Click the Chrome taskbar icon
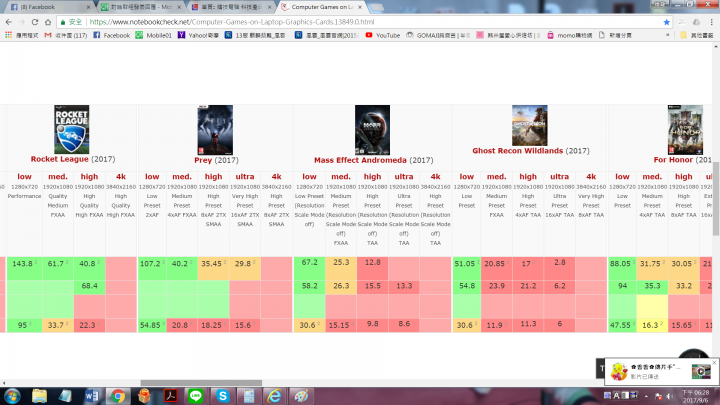Viewport: 720px width, 405px height. pyautogui.click(x=118, y=396)
